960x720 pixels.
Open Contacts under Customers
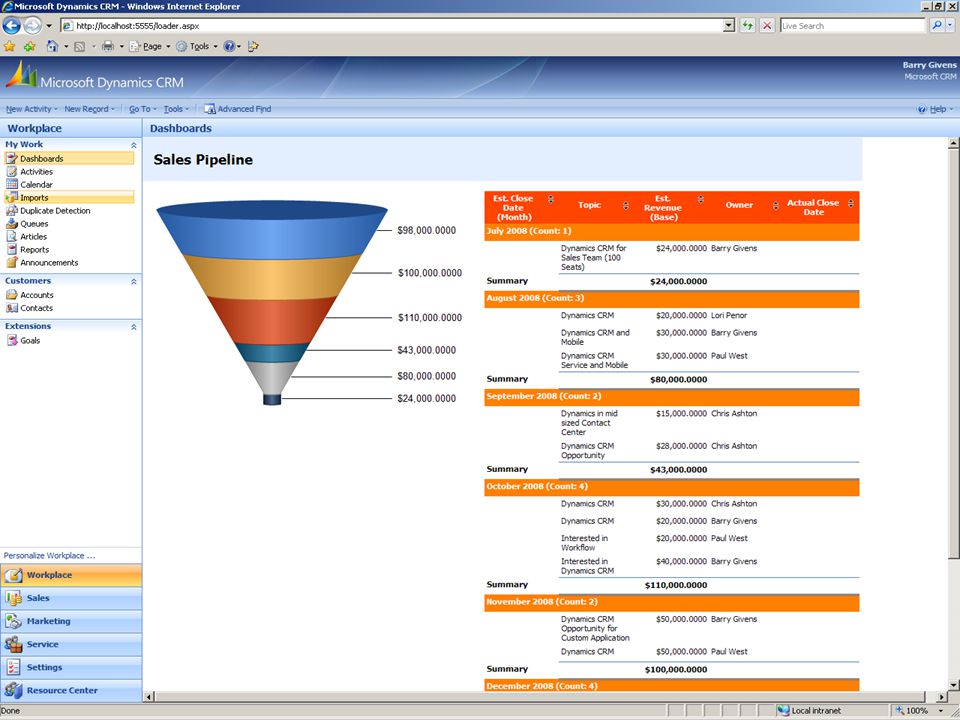click(x=36, y=309)
